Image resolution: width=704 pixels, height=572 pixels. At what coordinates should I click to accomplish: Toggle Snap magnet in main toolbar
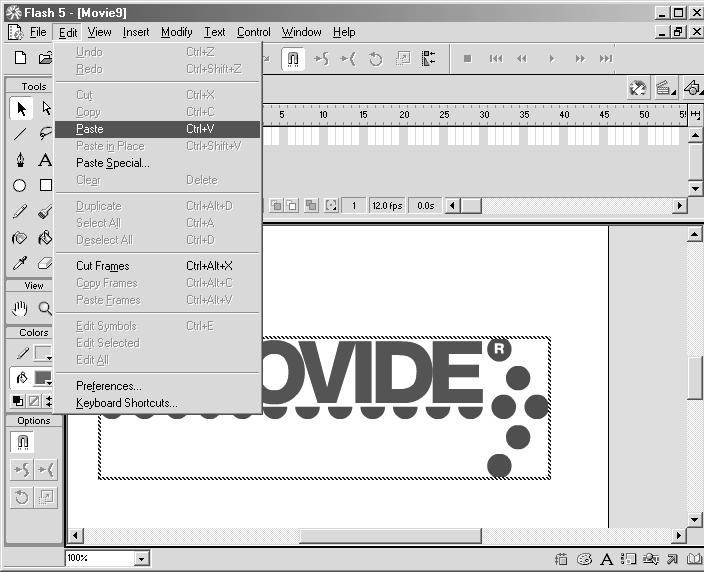[293, 59]
